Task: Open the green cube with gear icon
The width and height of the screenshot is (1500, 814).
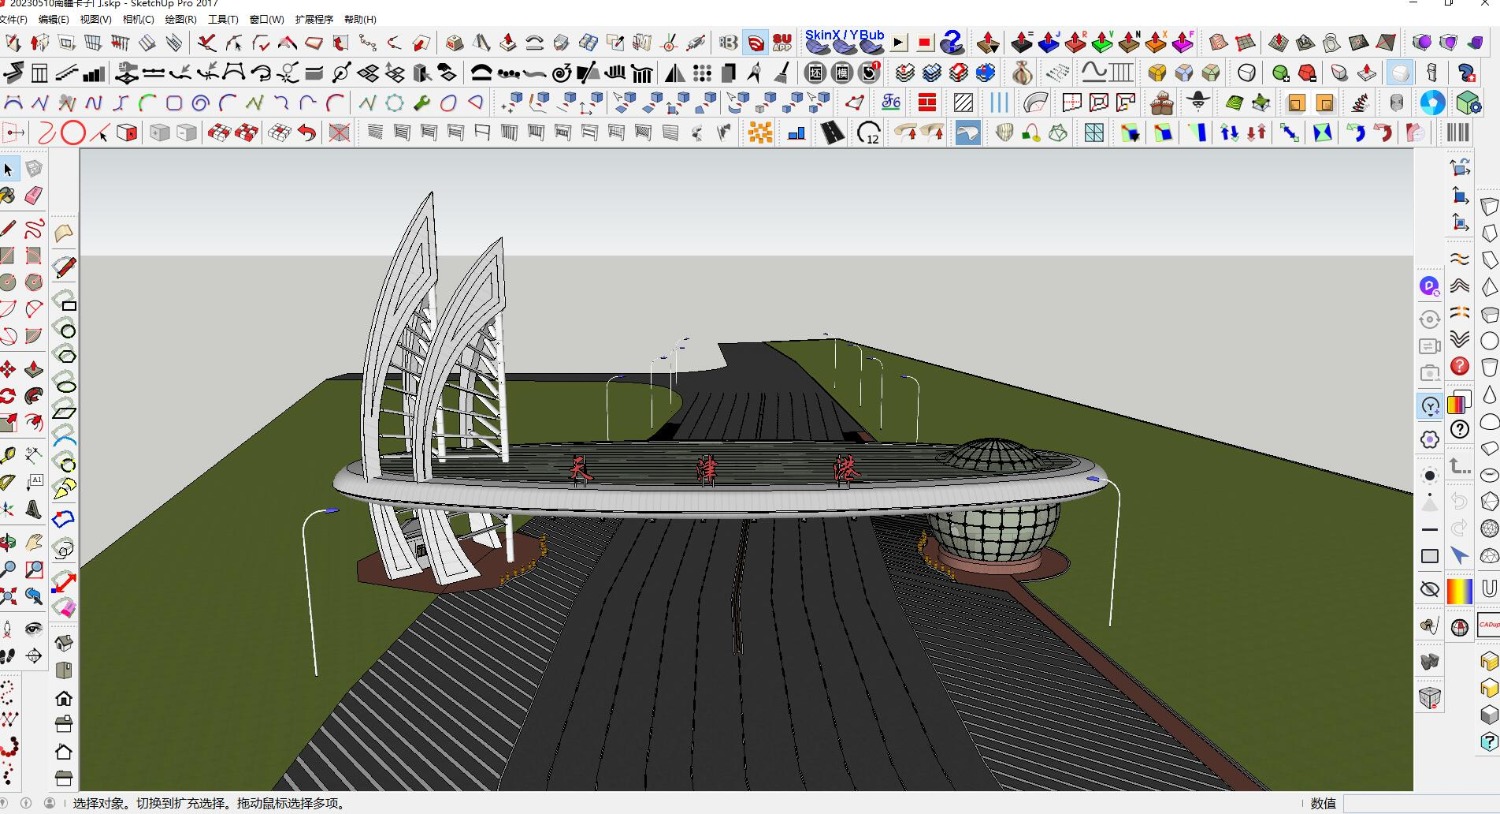Action: 1468,102
